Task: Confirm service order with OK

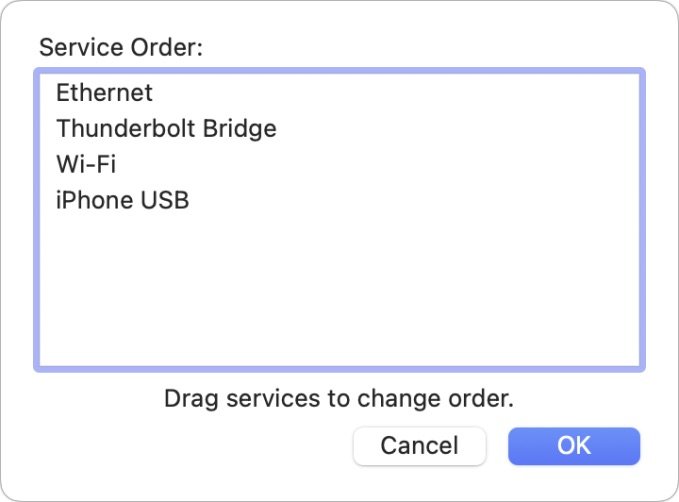Action: tap(573, 445)
